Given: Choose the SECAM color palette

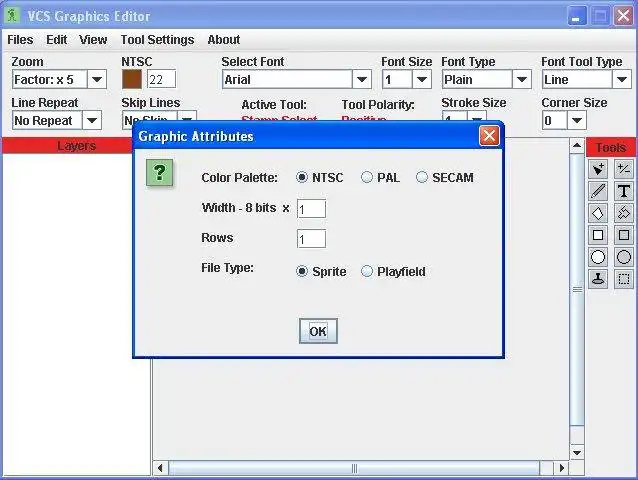Looking at the screenshot, I should (445, 177).
